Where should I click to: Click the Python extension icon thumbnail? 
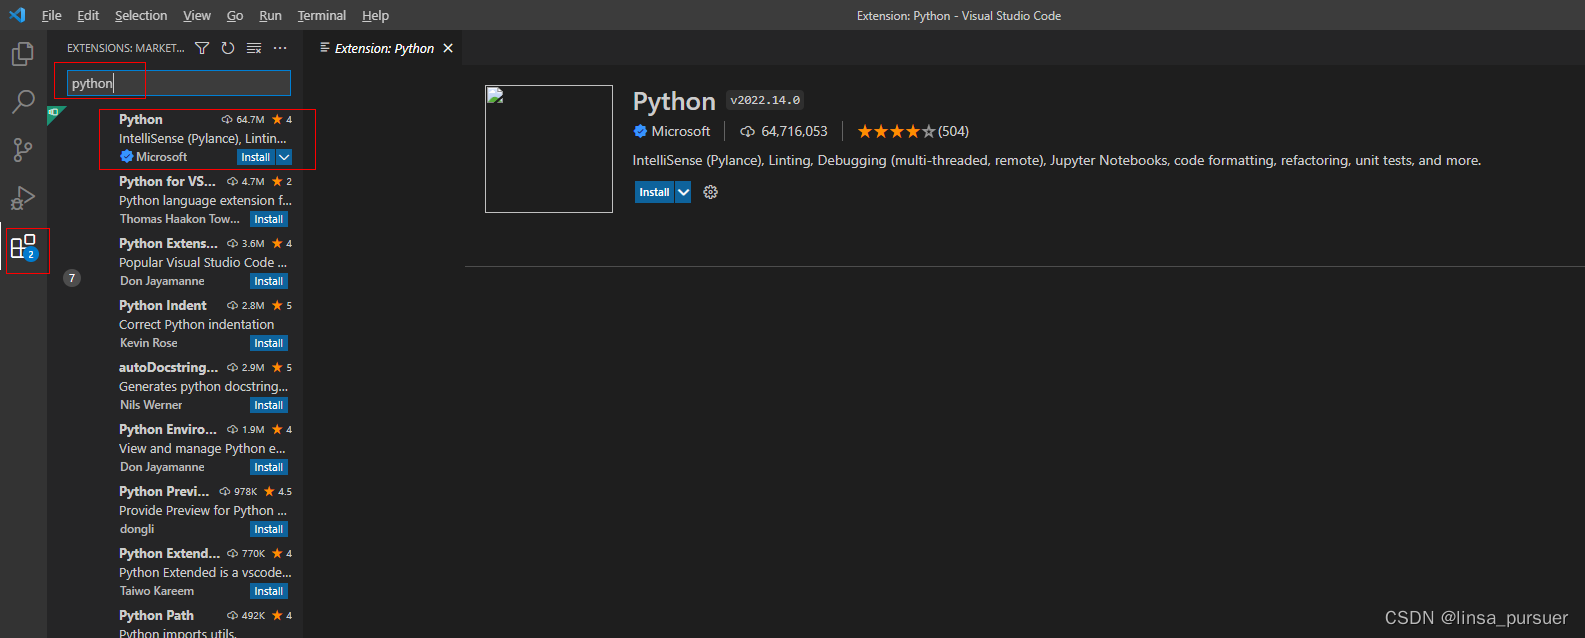pyautogui.click(x=549, y=149)
